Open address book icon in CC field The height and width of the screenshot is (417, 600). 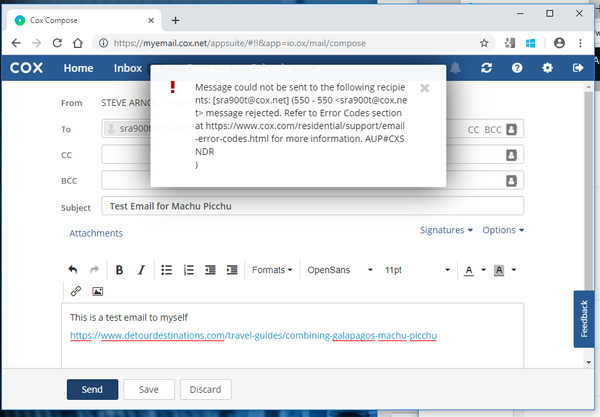tap(512, 155)
